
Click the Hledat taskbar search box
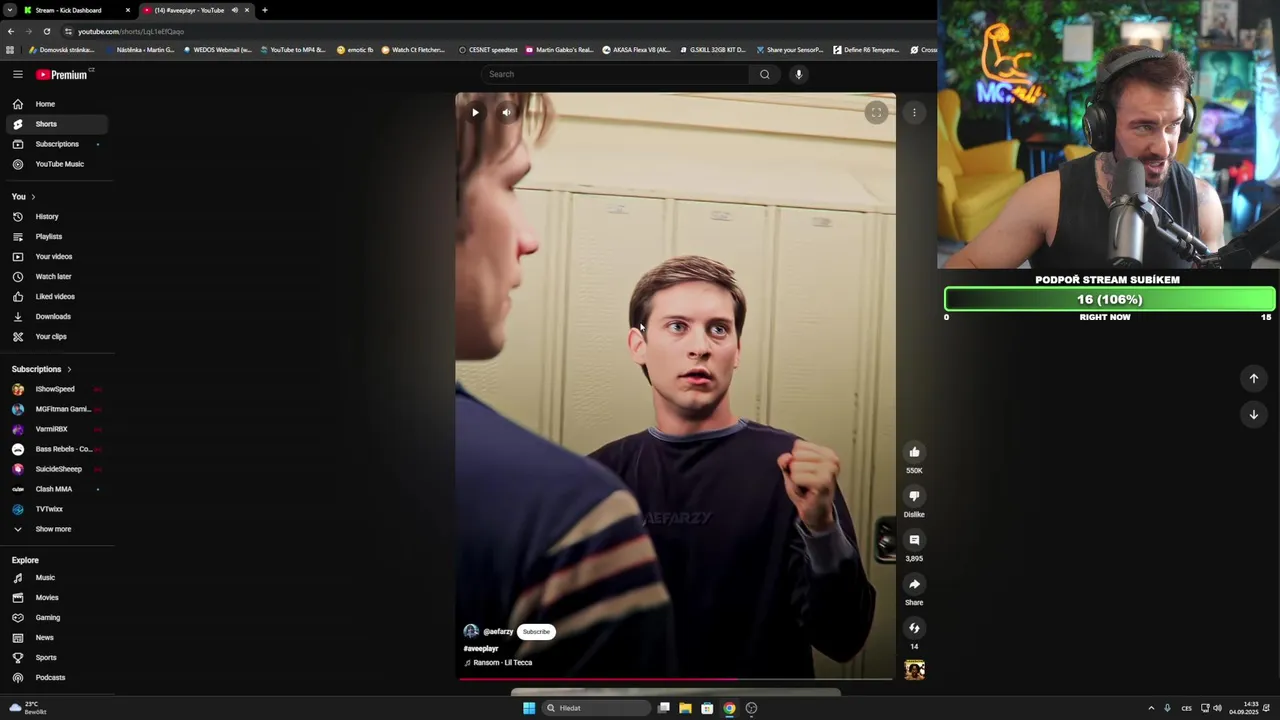point(596,708)
